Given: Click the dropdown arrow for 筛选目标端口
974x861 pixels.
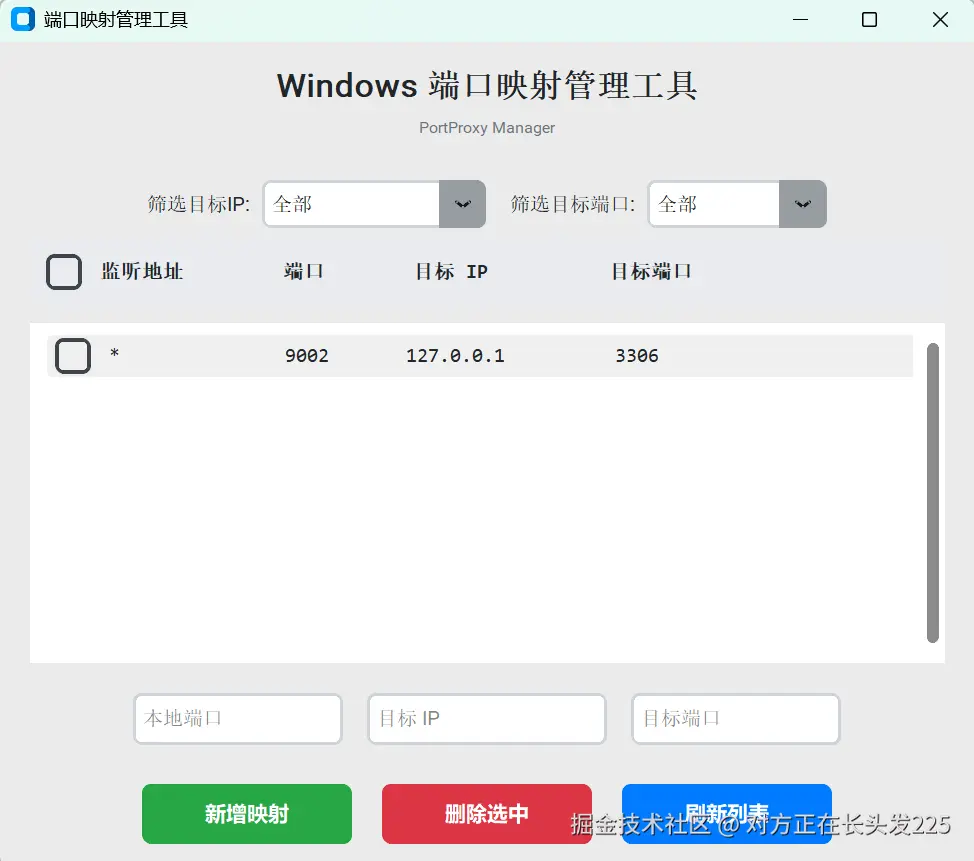Looking at the screenshot, I should tap(803, 204).
